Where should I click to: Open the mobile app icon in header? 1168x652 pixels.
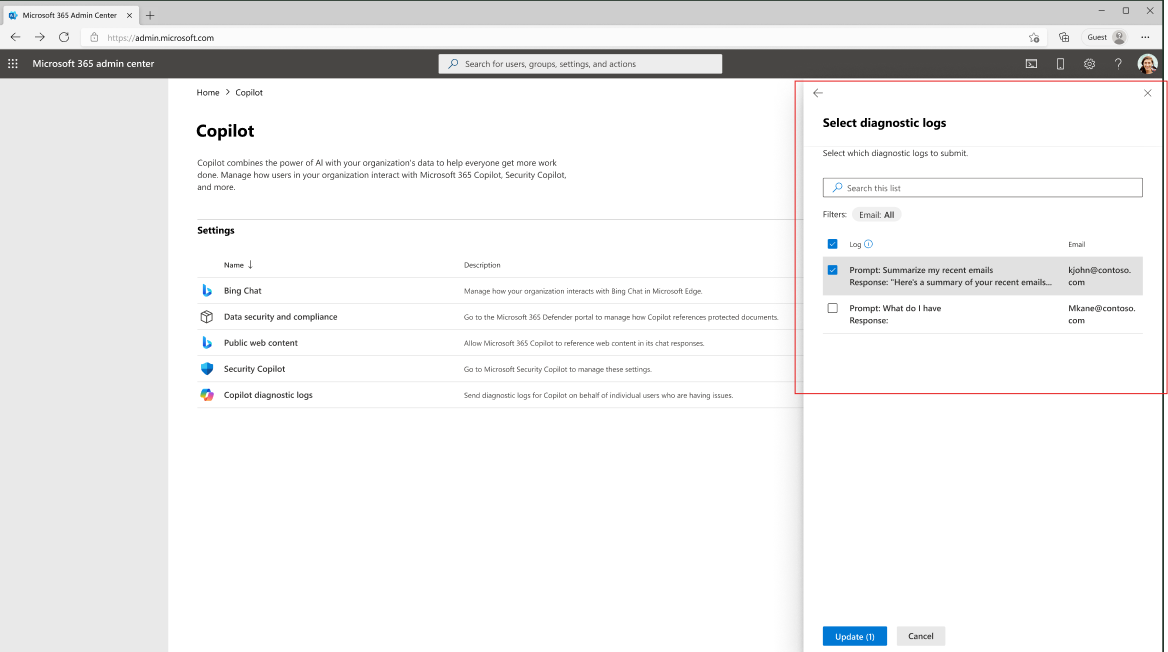pos(1060,64)
